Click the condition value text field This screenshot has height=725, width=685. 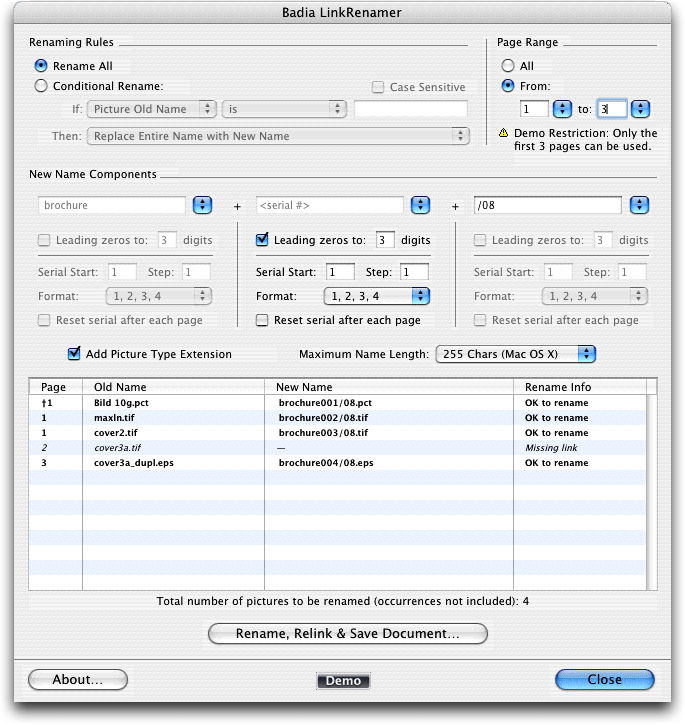tap(411, 109)
